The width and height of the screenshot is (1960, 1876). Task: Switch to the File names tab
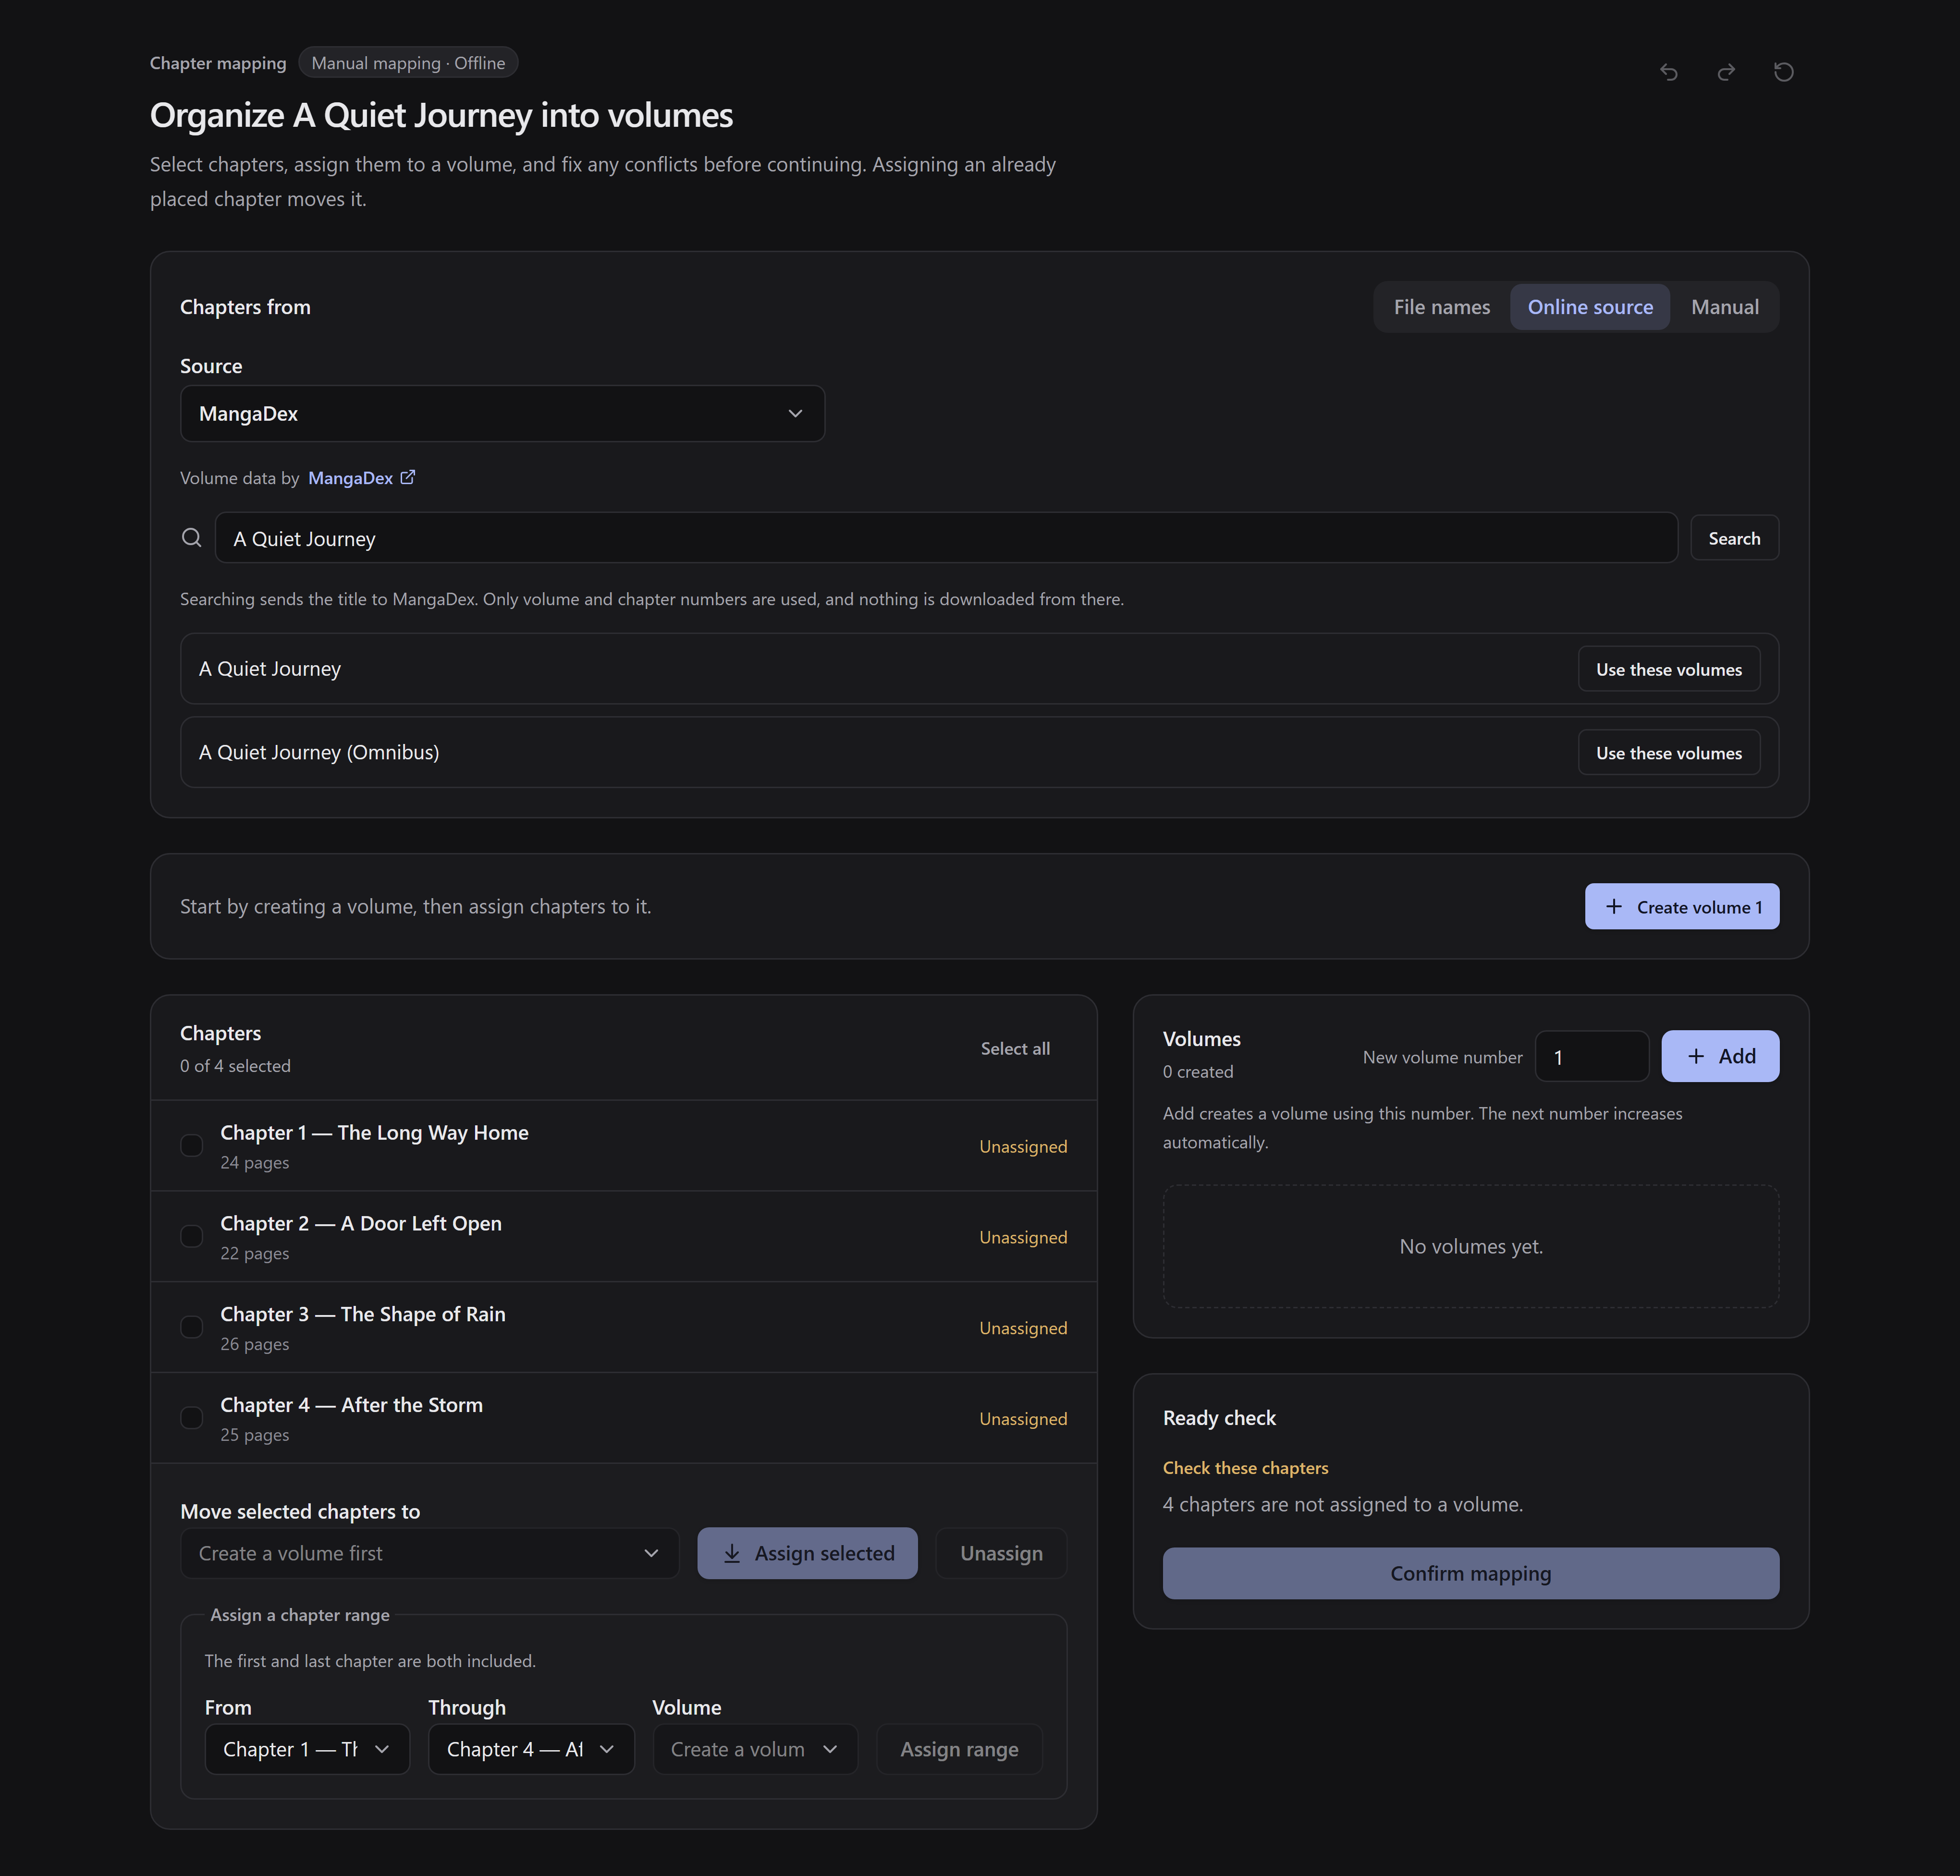1441,307
